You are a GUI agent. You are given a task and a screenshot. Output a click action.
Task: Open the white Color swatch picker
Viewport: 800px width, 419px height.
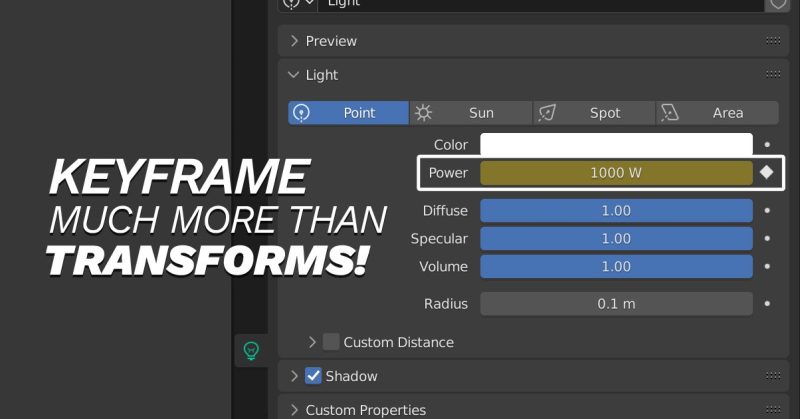tap(616, 145)
